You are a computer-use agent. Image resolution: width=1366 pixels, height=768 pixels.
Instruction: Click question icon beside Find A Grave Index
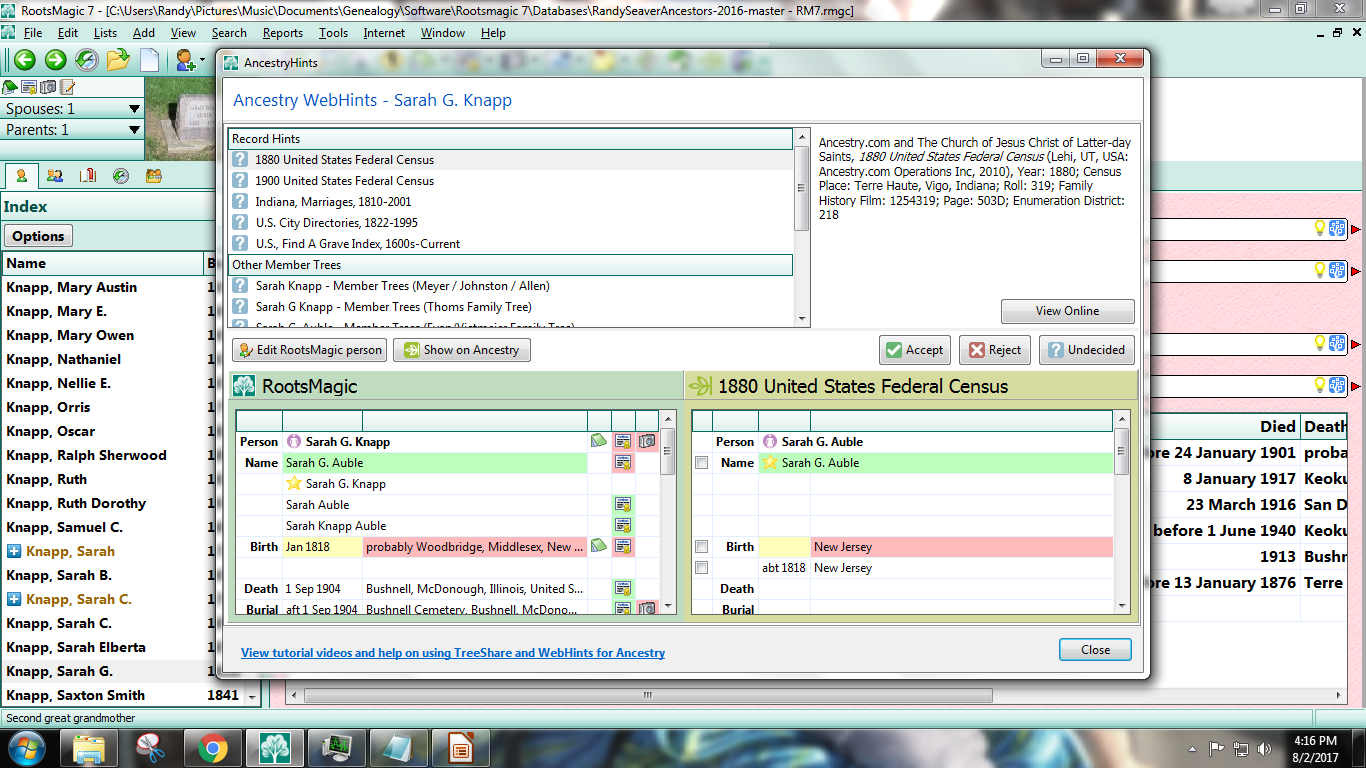240,244
